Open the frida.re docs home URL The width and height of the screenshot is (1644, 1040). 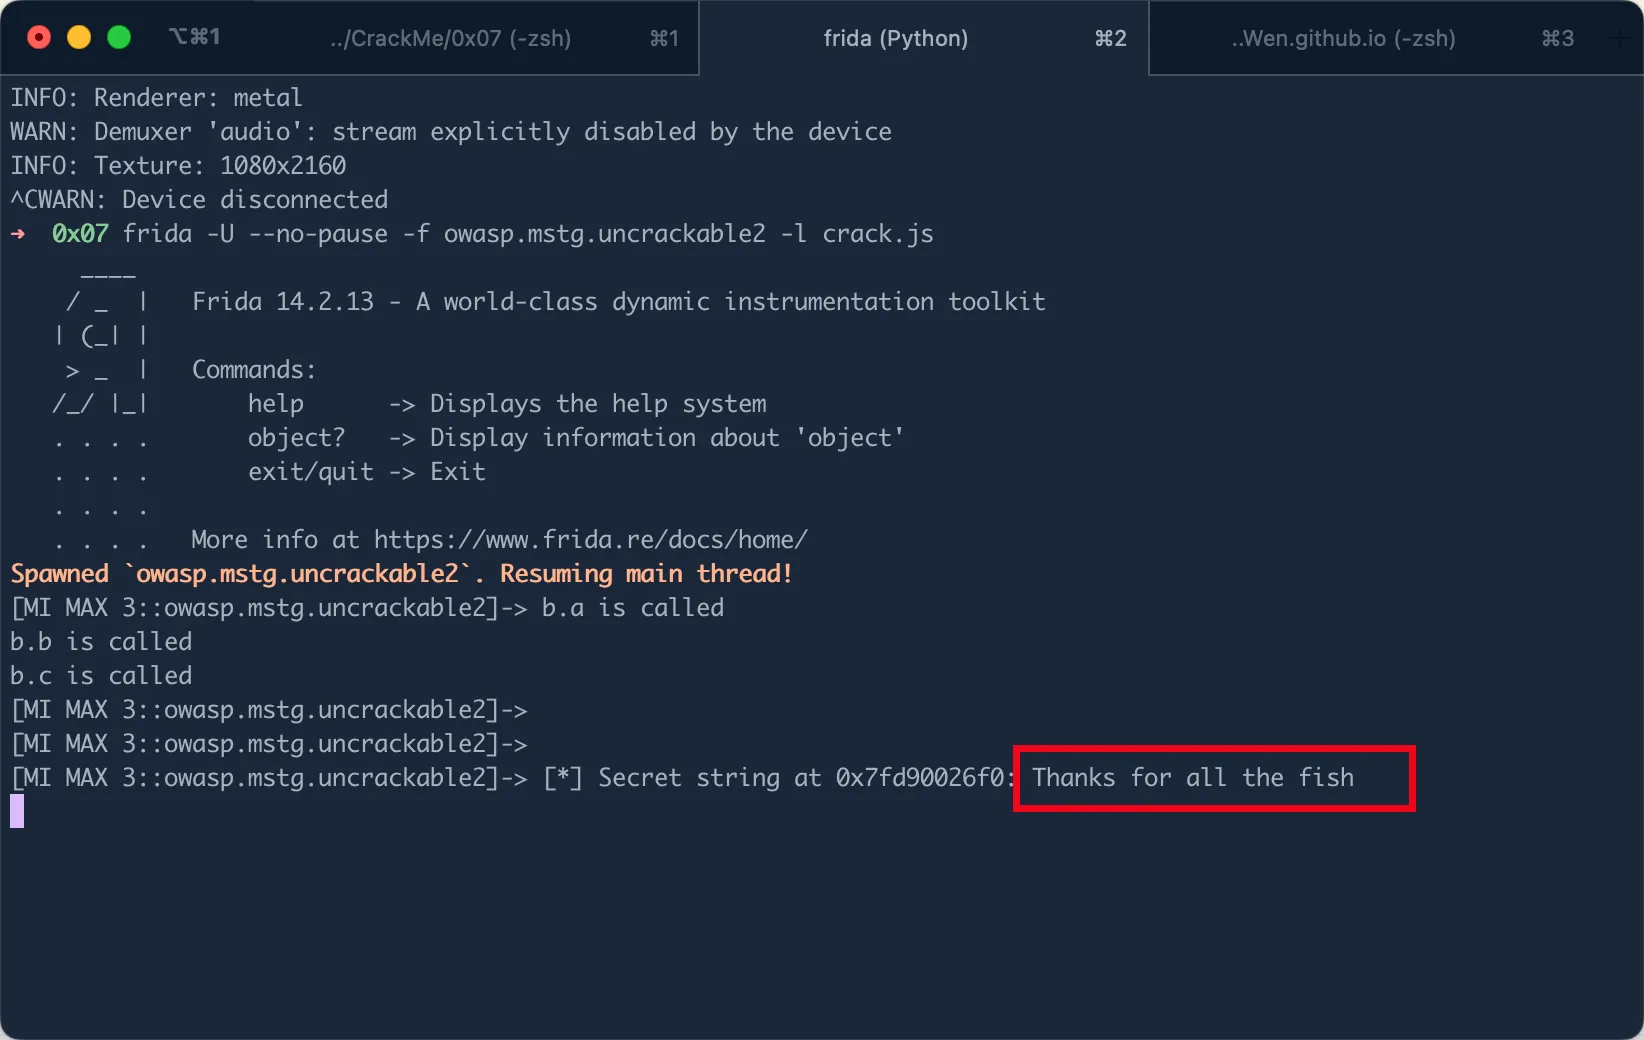coord(590,540)
